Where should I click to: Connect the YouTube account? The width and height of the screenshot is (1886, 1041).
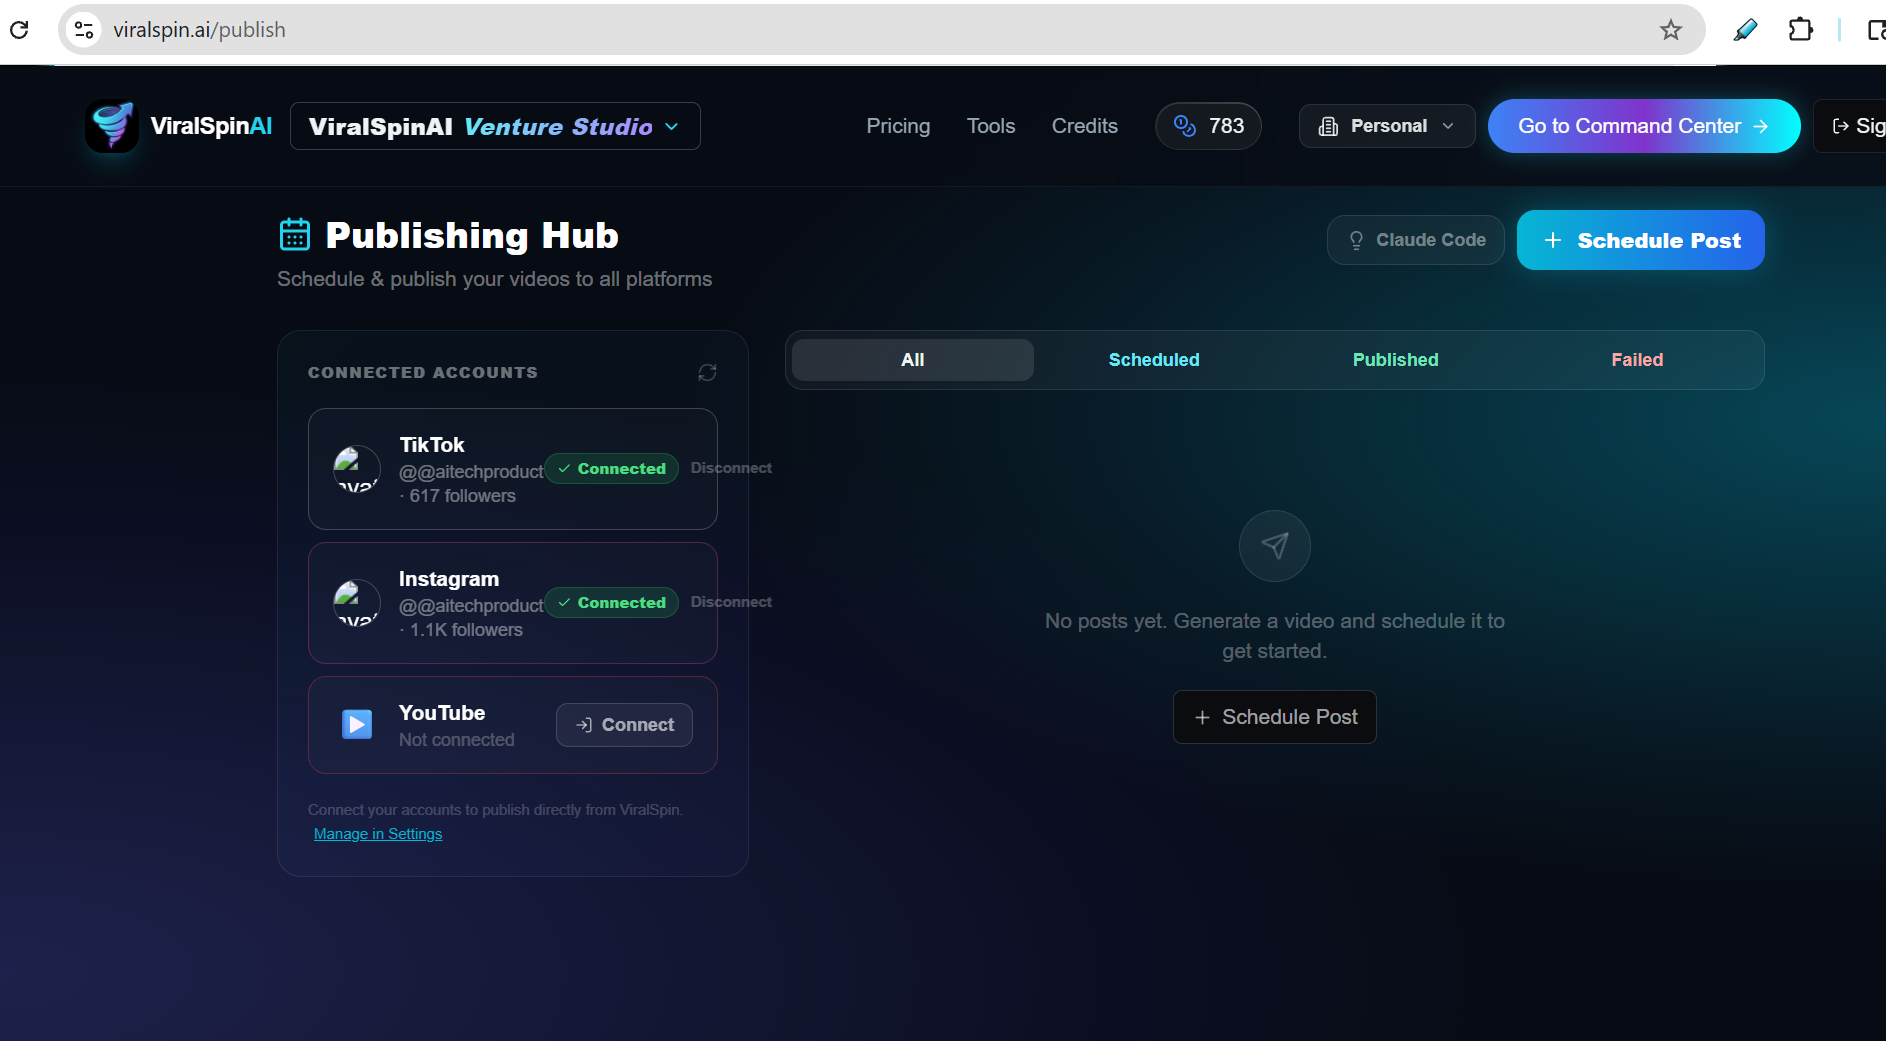624,725
